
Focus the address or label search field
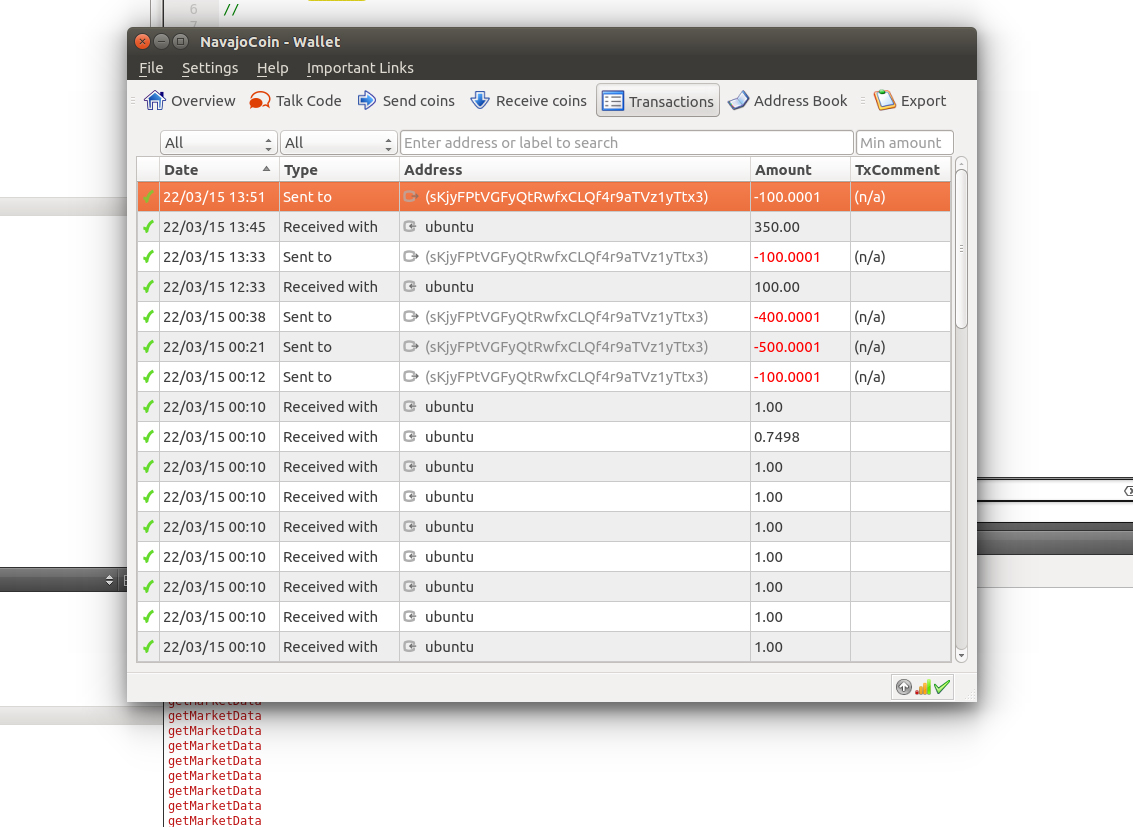[x=626, y=143]
